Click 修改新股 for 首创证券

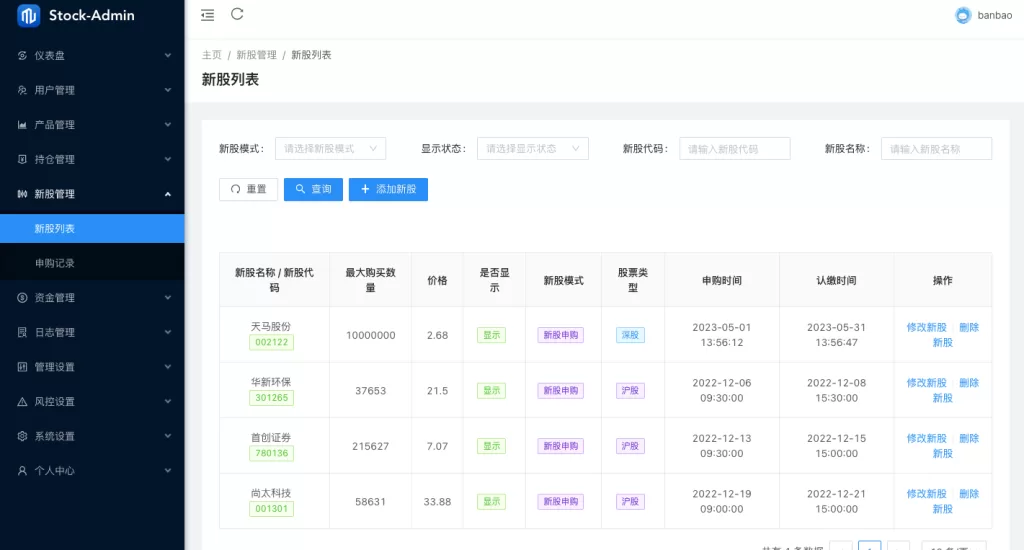[x=927, y=438]
